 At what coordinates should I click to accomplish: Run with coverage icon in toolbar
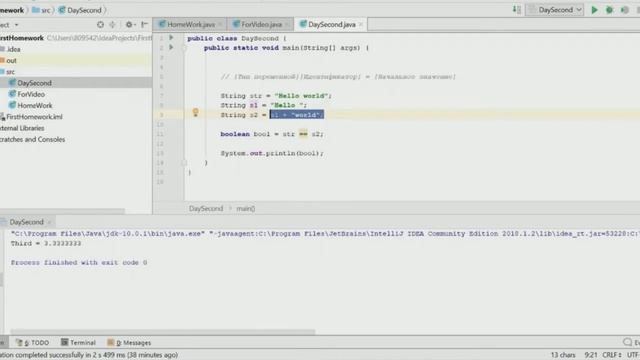coord(624,10)
